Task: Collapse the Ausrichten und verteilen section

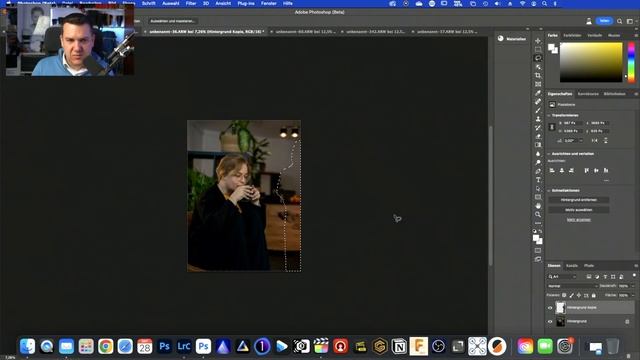Action: click(x=549, y=154)
